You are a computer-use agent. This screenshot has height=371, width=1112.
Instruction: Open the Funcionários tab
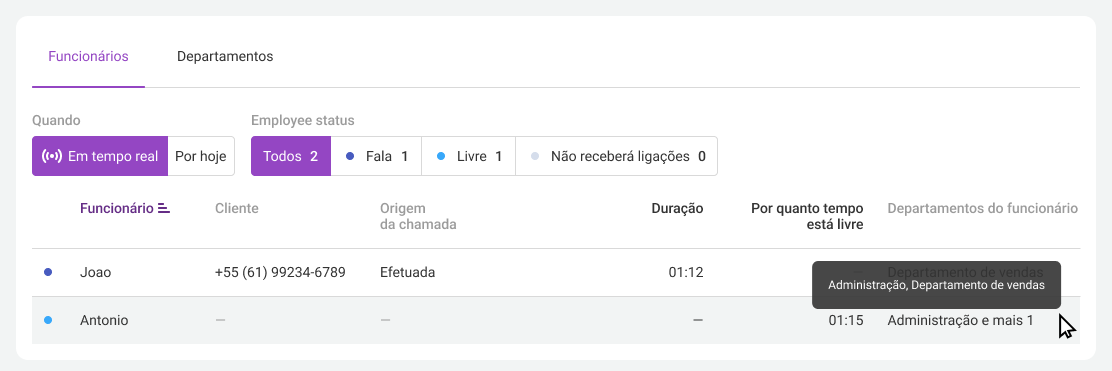(89, 57)
